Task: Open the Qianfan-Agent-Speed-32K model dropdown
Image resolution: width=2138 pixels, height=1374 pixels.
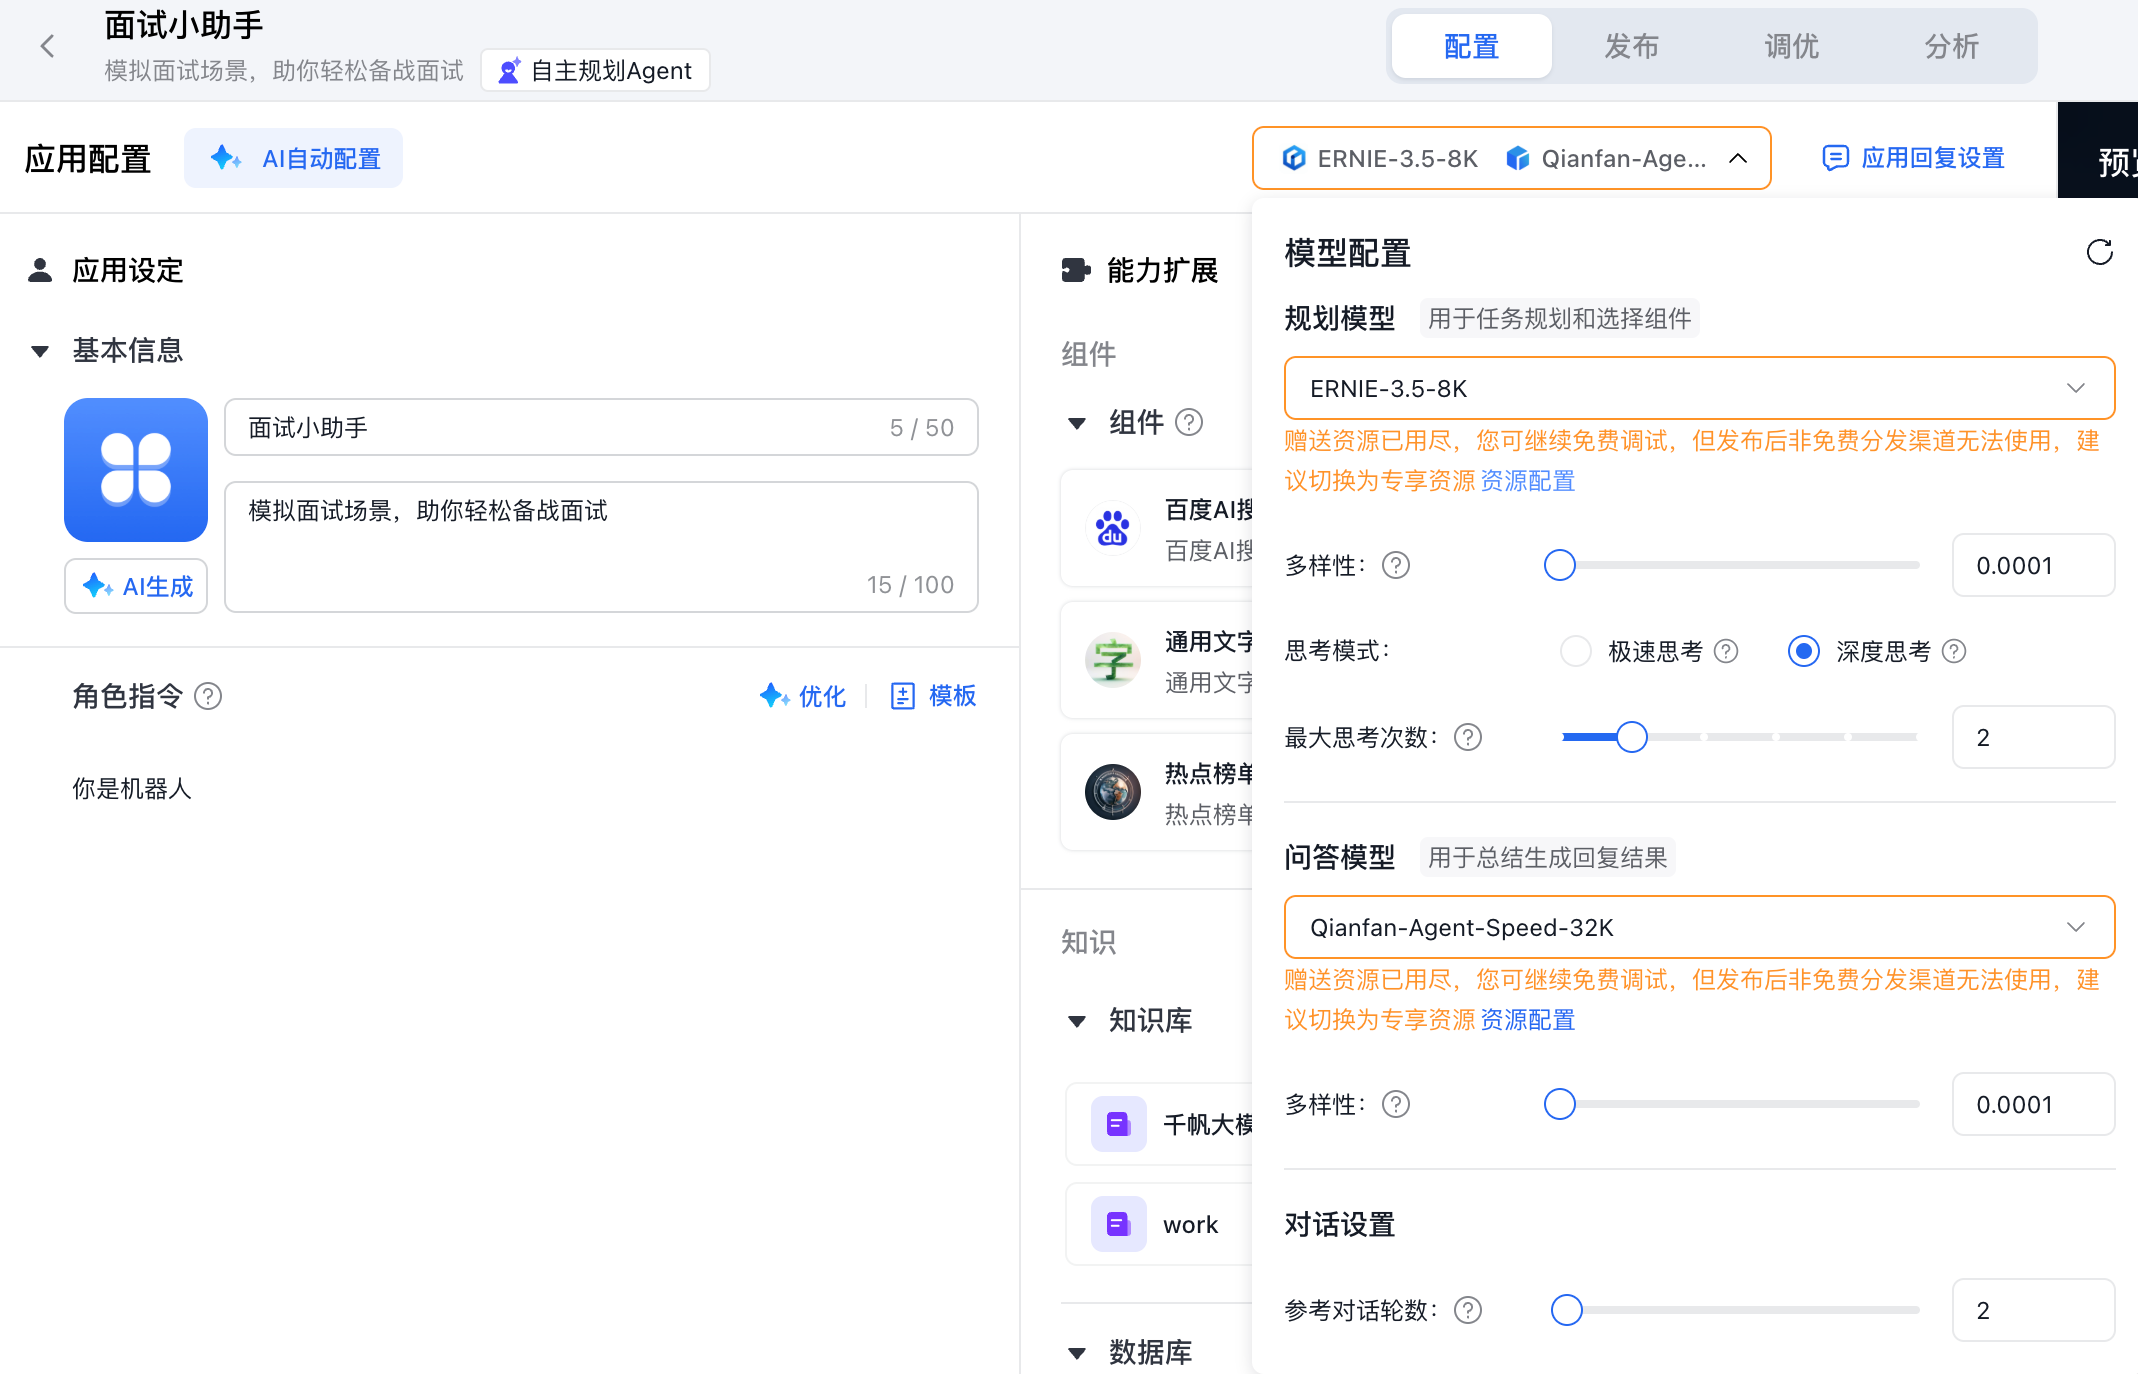Action: coord(1698,927)
